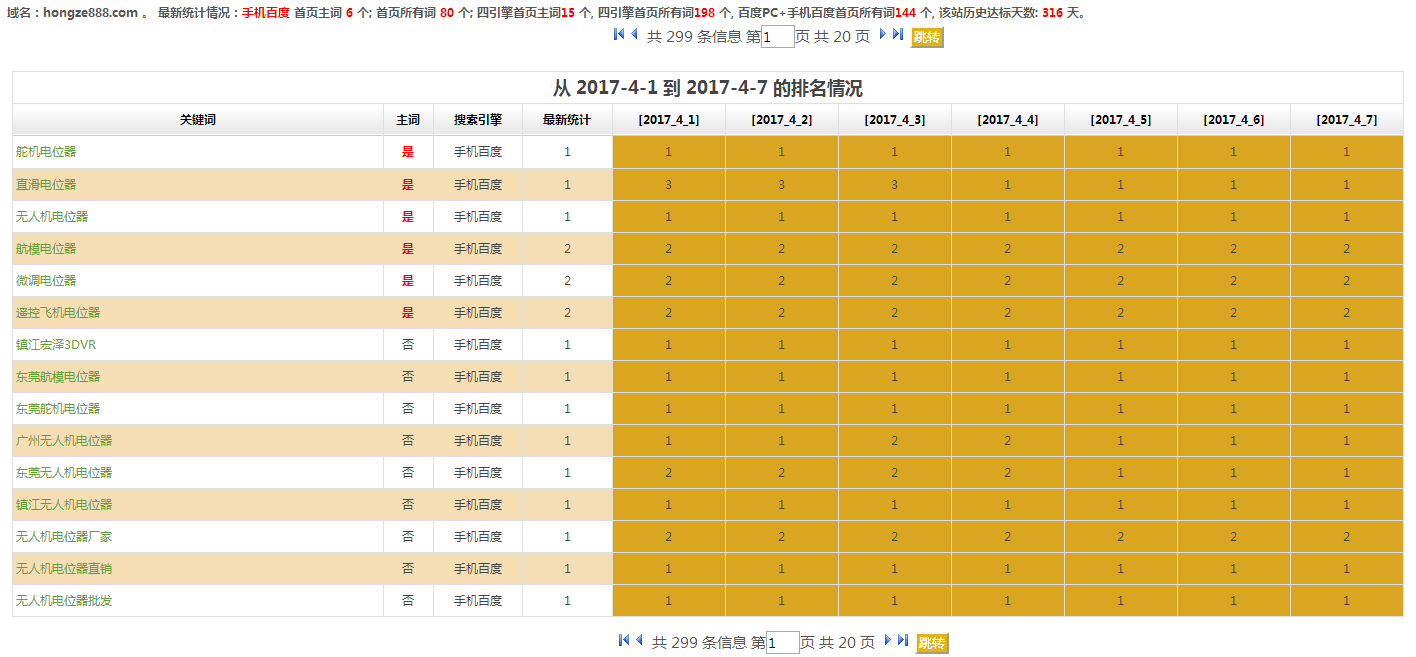Go to next page using top arrow
The image size is (1416, 657).
pos(882,34)
